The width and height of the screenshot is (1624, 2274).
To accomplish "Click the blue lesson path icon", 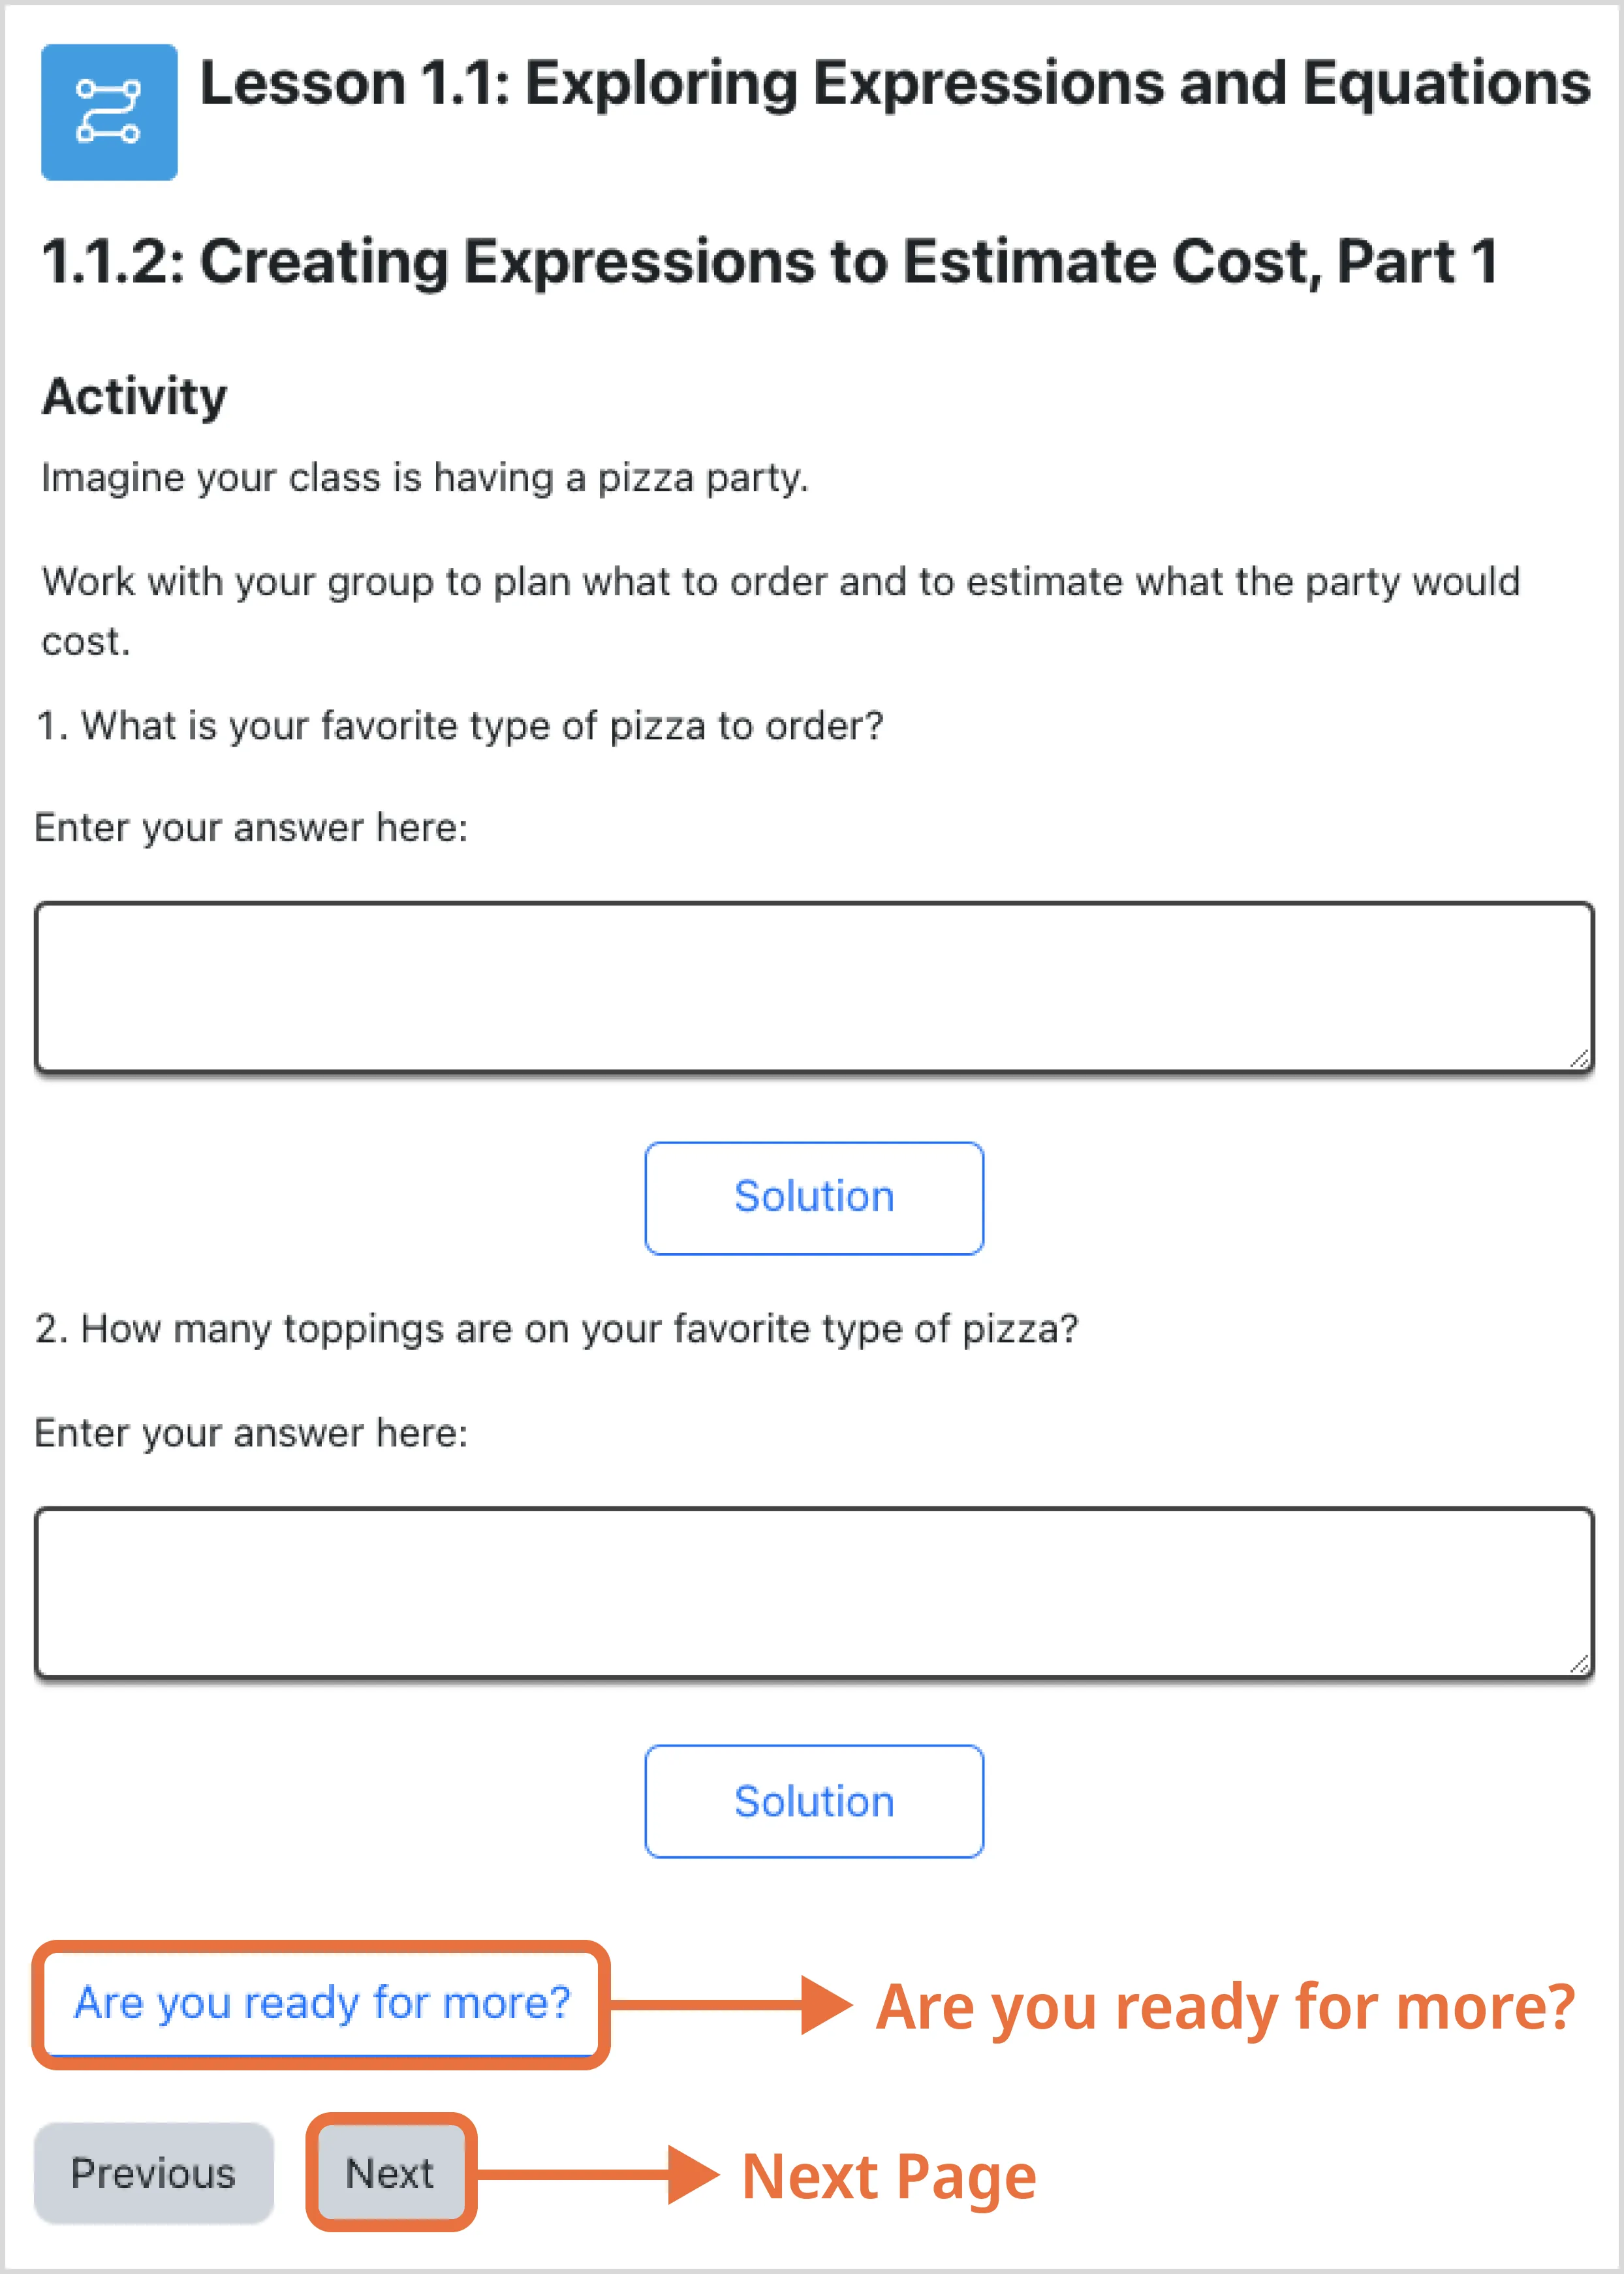I will coord(109,112).
